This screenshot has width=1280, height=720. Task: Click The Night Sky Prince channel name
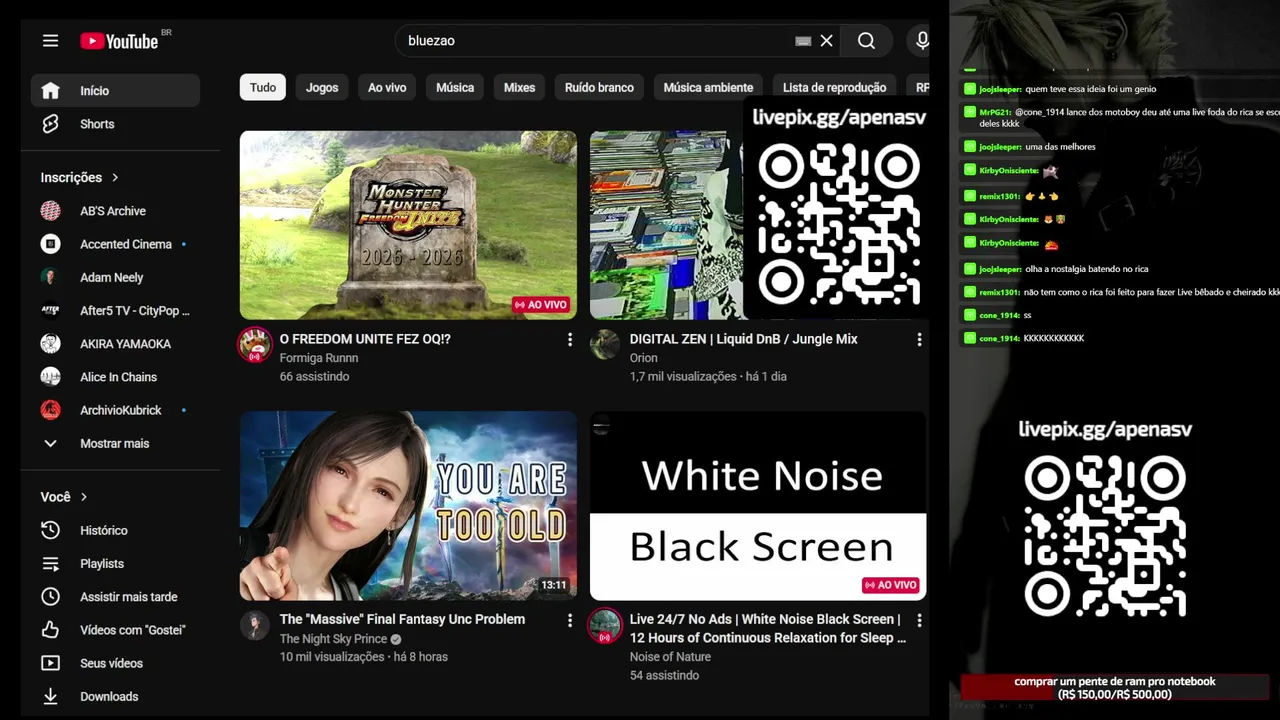click(333, 639)
